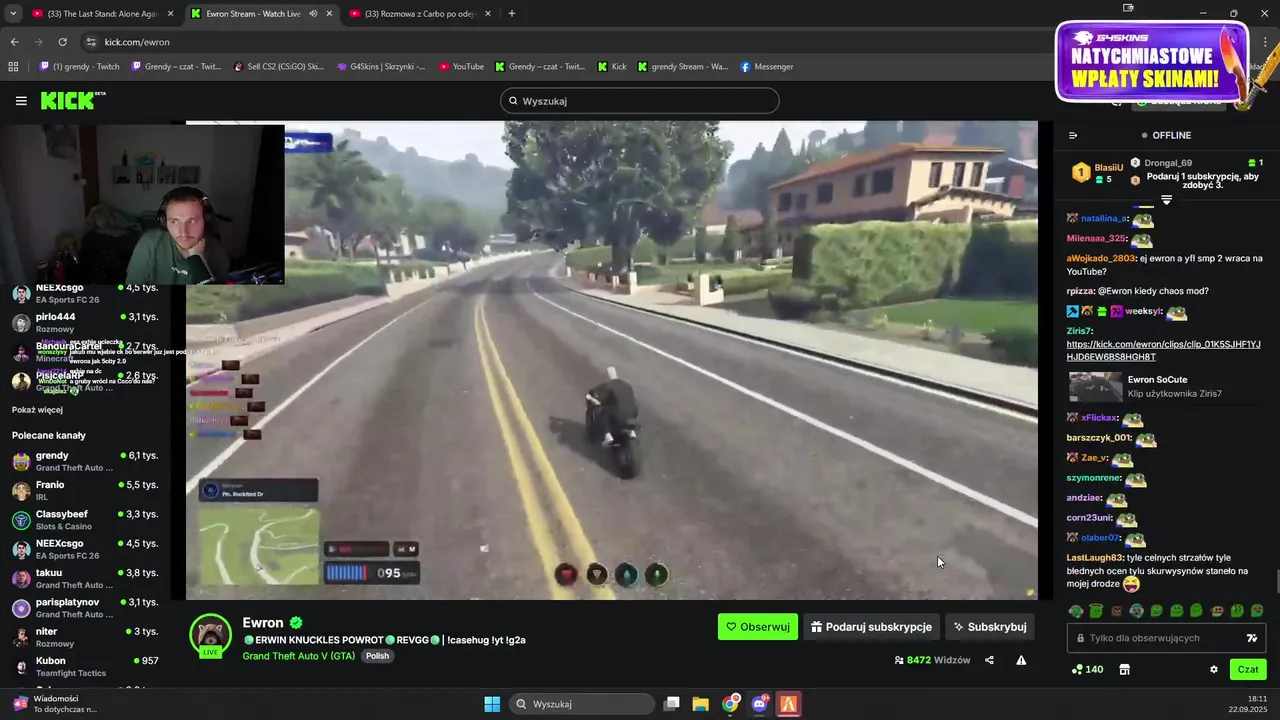Open the '(1) grendy - Twitch' bookmark
The image size is (1280, 720).
[x=80, y=67]
